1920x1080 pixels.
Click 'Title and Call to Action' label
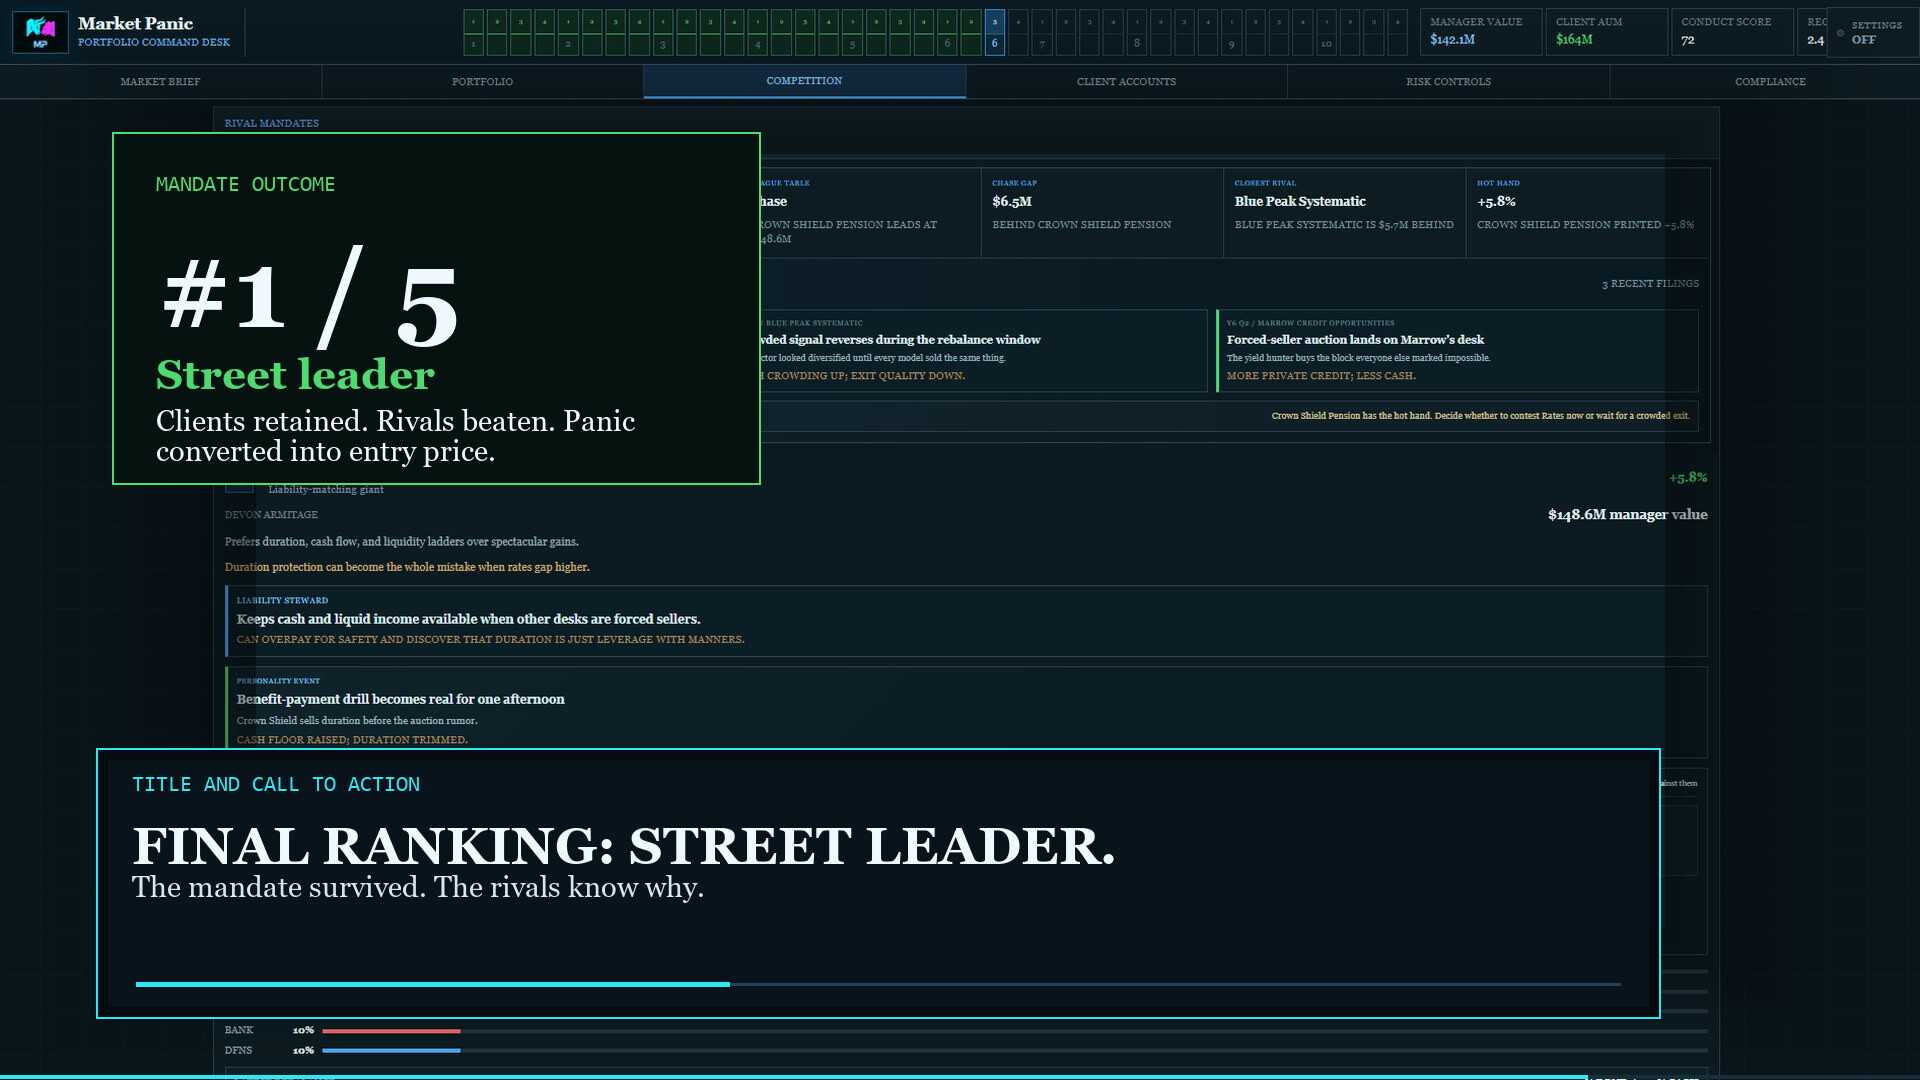[x=276, y=784]
